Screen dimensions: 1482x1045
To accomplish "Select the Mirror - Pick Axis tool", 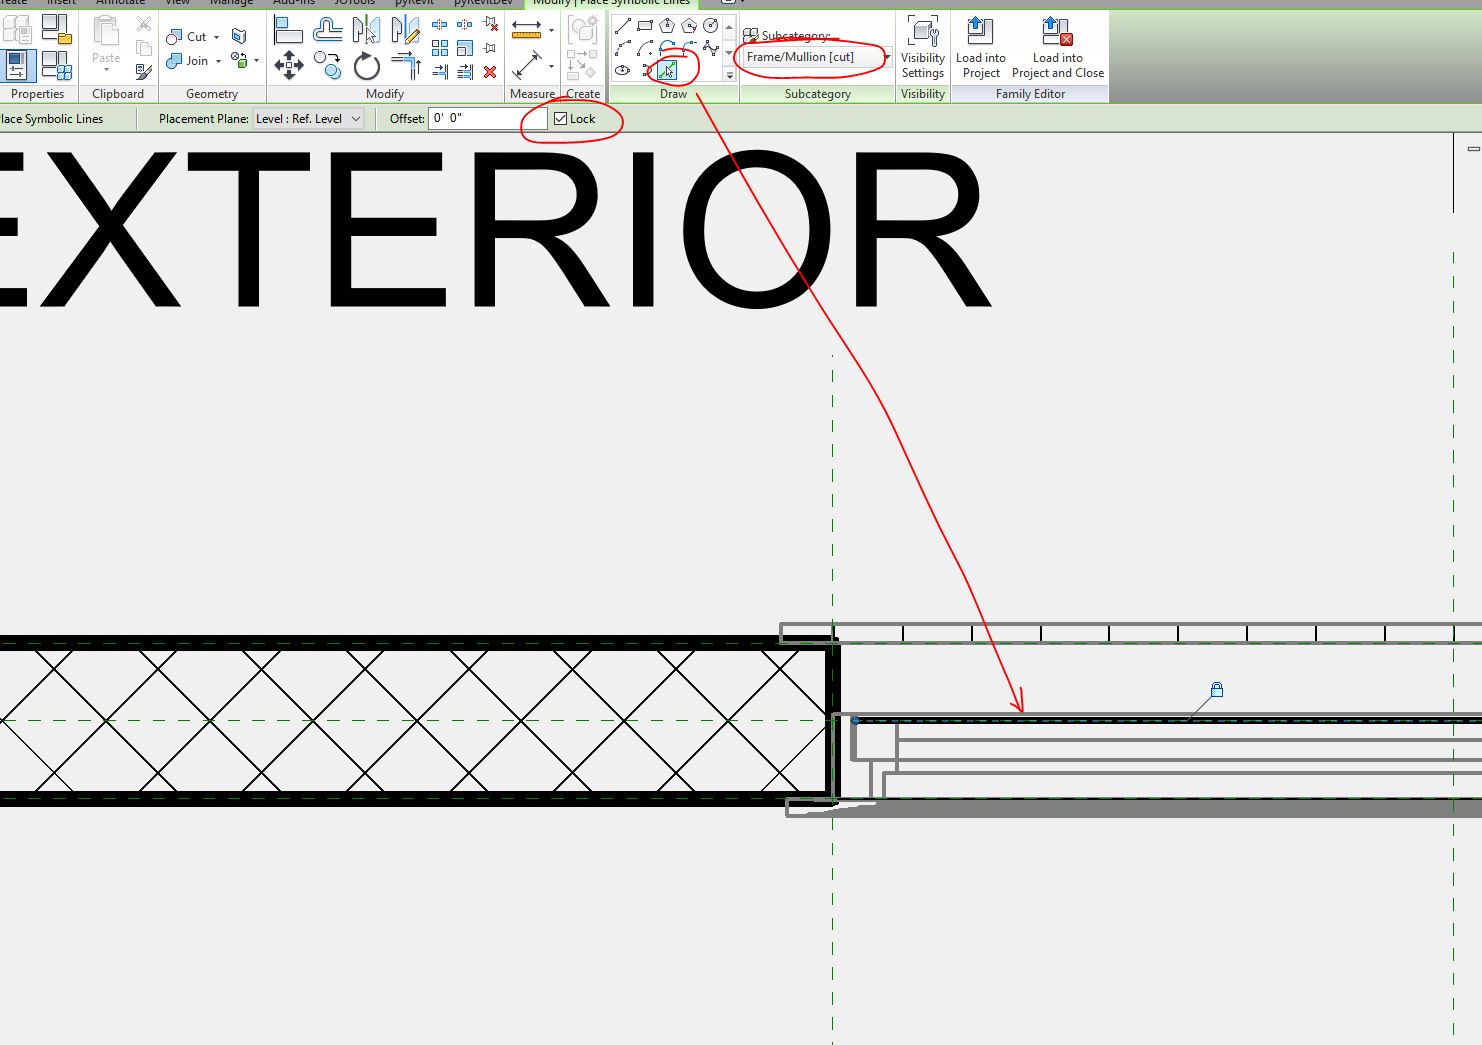I will pyautogui.click(x=366, y=30).
